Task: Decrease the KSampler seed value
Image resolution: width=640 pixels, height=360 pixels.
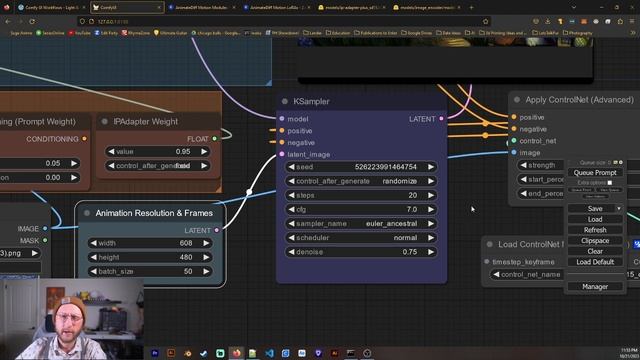Action: tap(291, 167)
